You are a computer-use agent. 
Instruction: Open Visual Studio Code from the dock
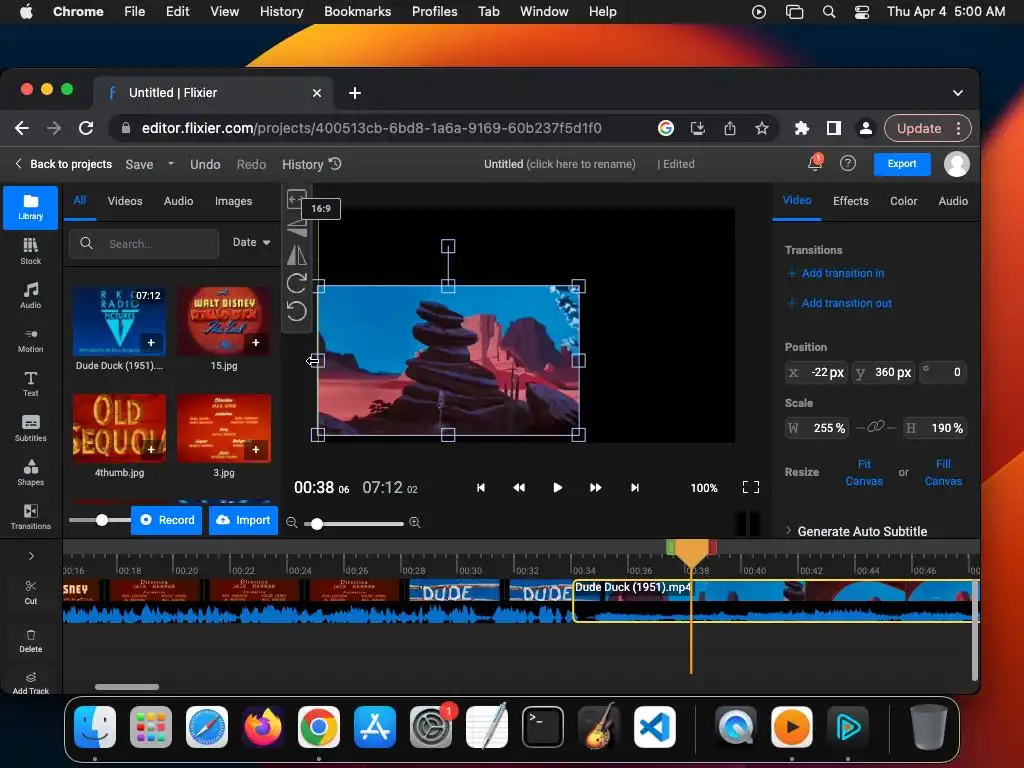[655, 726]
